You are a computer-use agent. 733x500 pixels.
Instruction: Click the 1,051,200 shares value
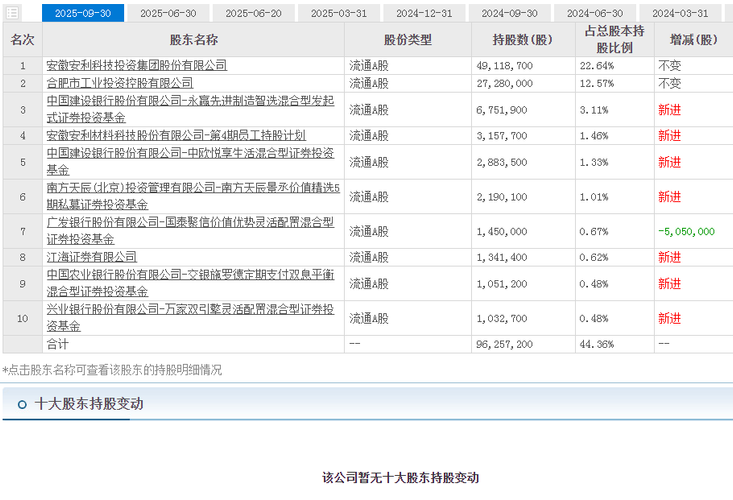pyautogui.click(x=502, y=284)
